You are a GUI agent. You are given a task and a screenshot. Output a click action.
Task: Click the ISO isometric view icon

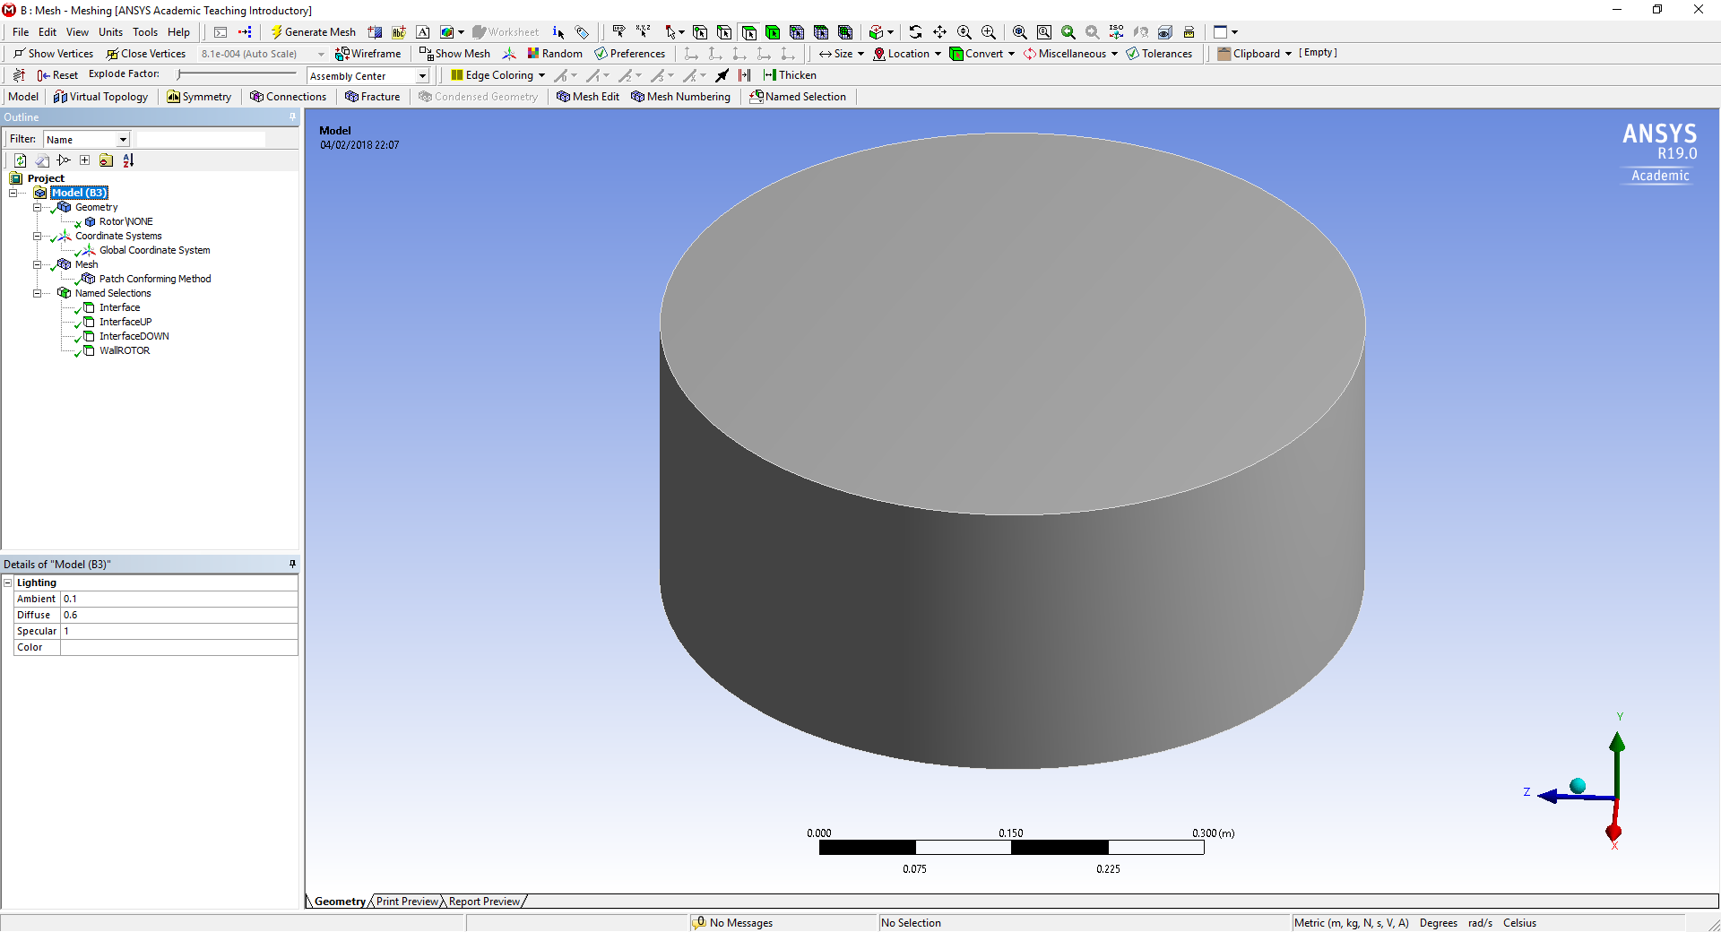coord(1117,32)
